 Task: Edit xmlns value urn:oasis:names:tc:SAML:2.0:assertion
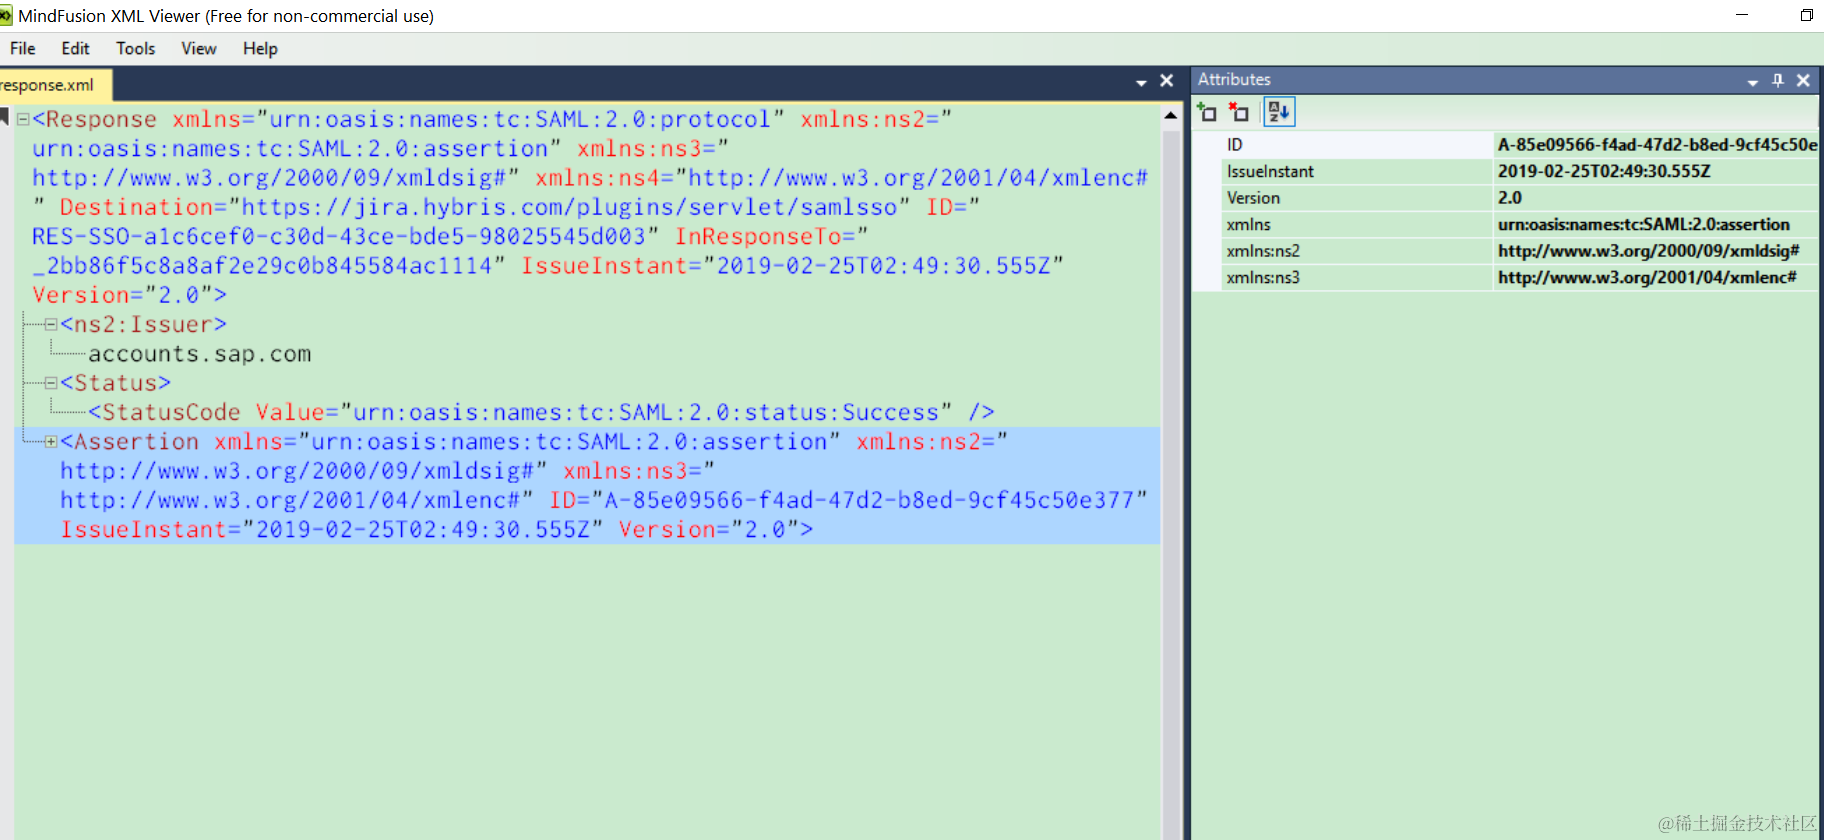tap(1656, 224)
